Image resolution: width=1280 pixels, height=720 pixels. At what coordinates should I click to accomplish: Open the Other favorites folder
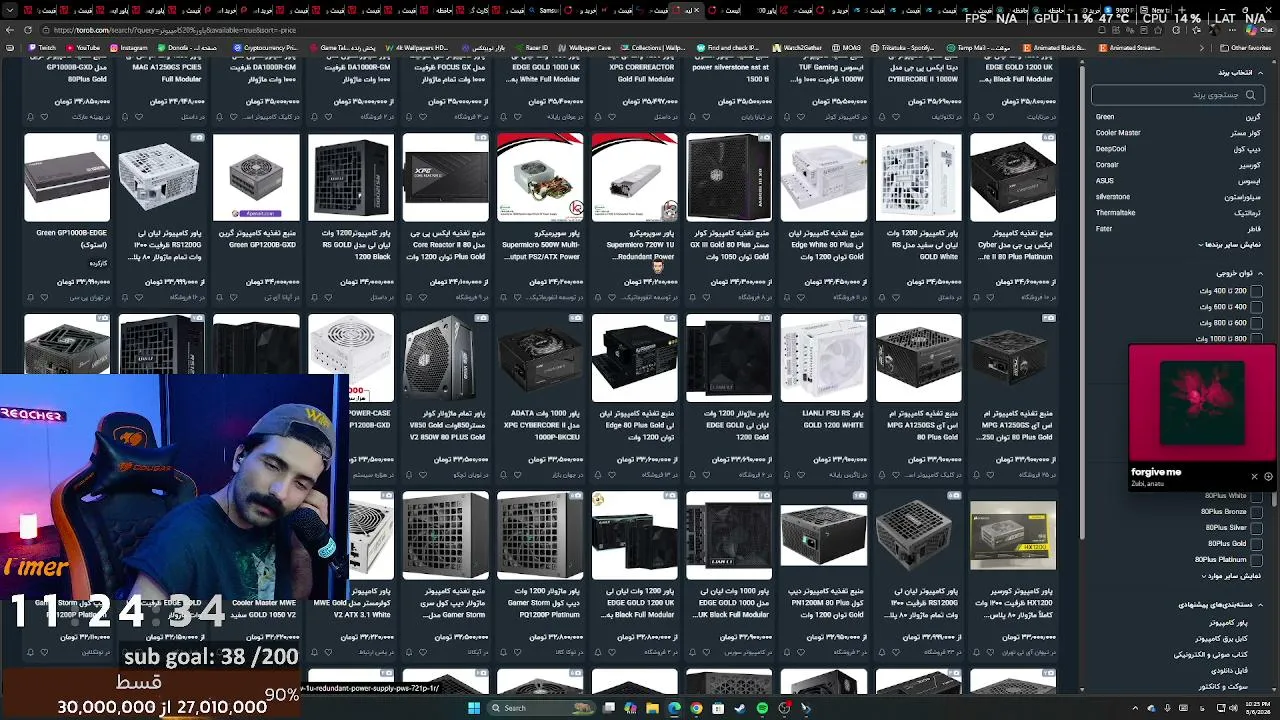1244,48
